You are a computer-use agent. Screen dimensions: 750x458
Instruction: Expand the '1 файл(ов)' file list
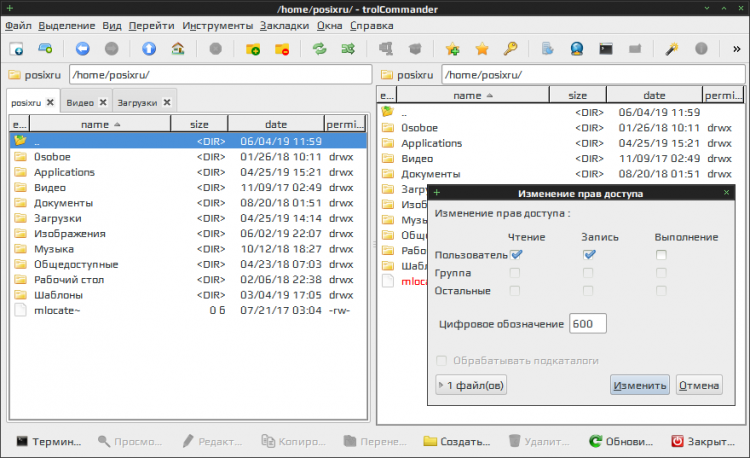coord(472,385)
